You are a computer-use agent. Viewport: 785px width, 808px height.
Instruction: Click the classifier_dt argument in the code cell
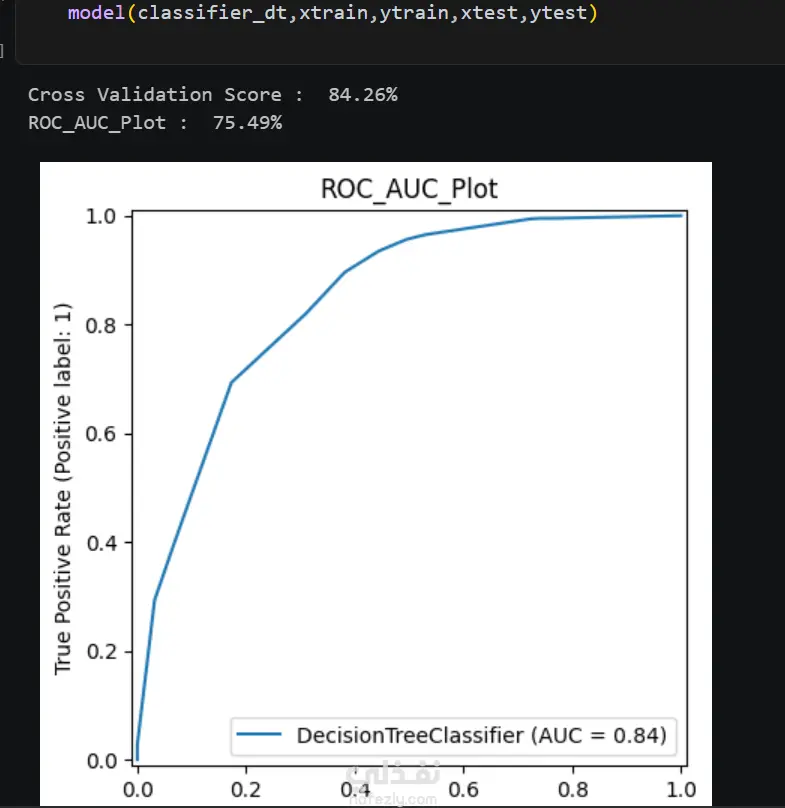(213, 13)
